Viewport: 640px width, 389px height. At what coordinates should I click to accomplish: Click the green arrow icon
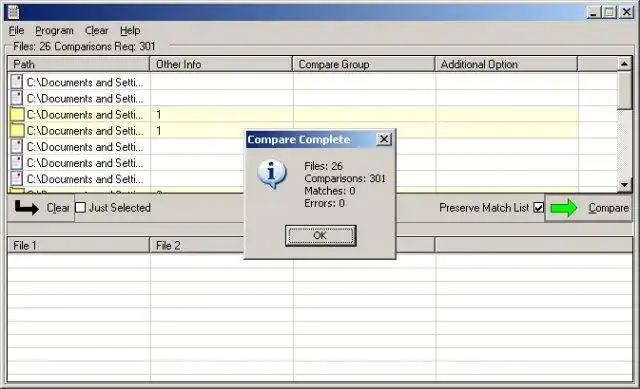tap(564, 208)
